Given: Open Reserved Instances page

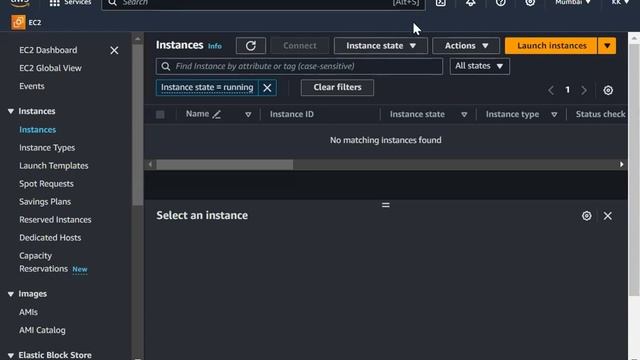Looking at the screenshot, I should [55, 220].
